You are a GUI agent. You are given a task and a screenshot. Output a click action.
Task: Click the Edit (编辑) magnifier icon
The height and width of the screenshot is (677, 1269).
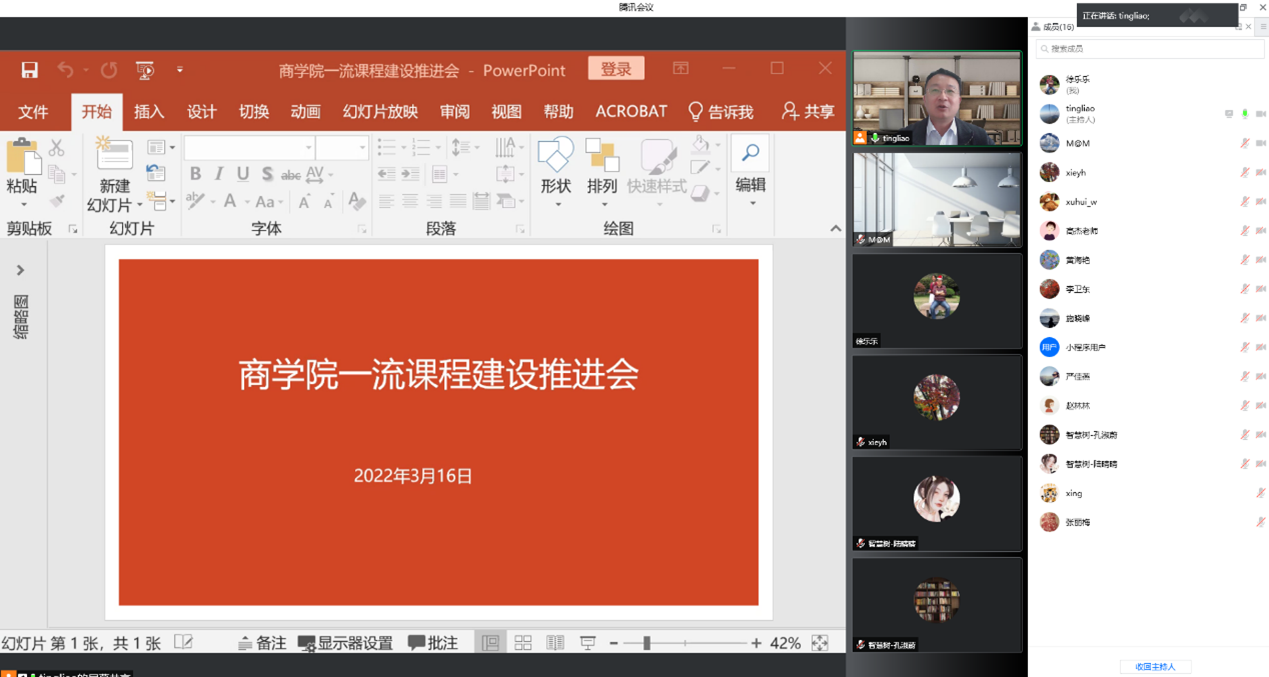750,155
